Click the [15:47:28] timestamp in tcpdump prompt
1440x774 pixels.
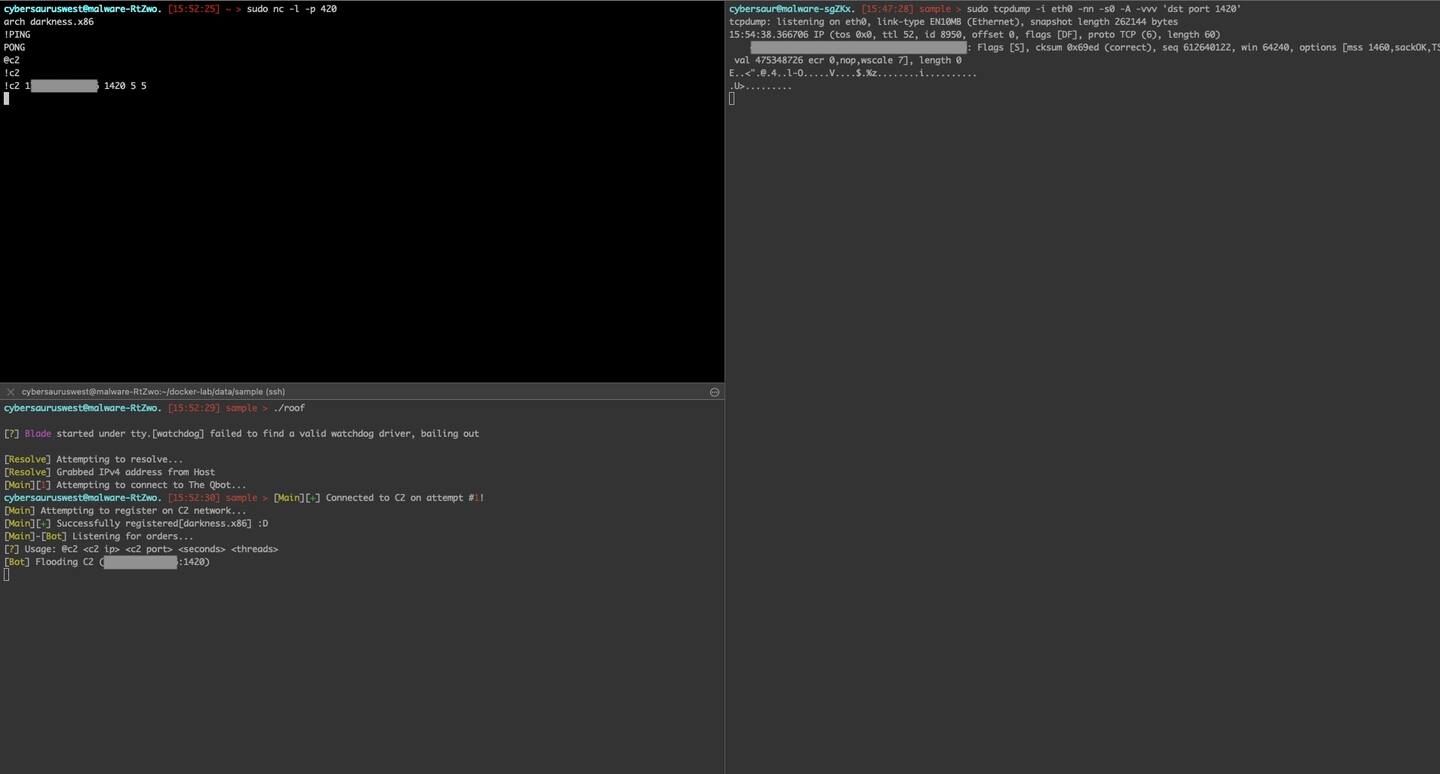[x=887, y=9]
